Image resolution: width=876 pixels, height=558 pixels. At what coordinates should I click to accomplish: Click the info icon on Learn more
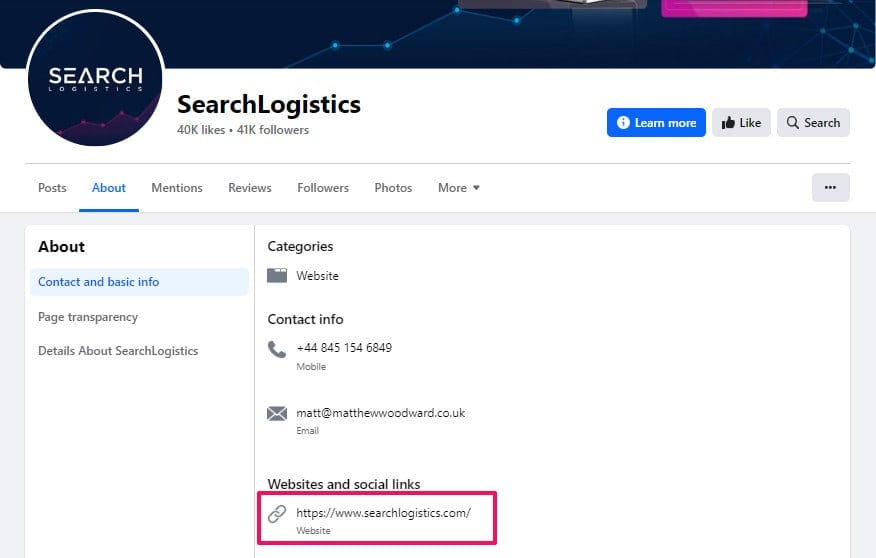pyautogui.click(x=623, y=122)
